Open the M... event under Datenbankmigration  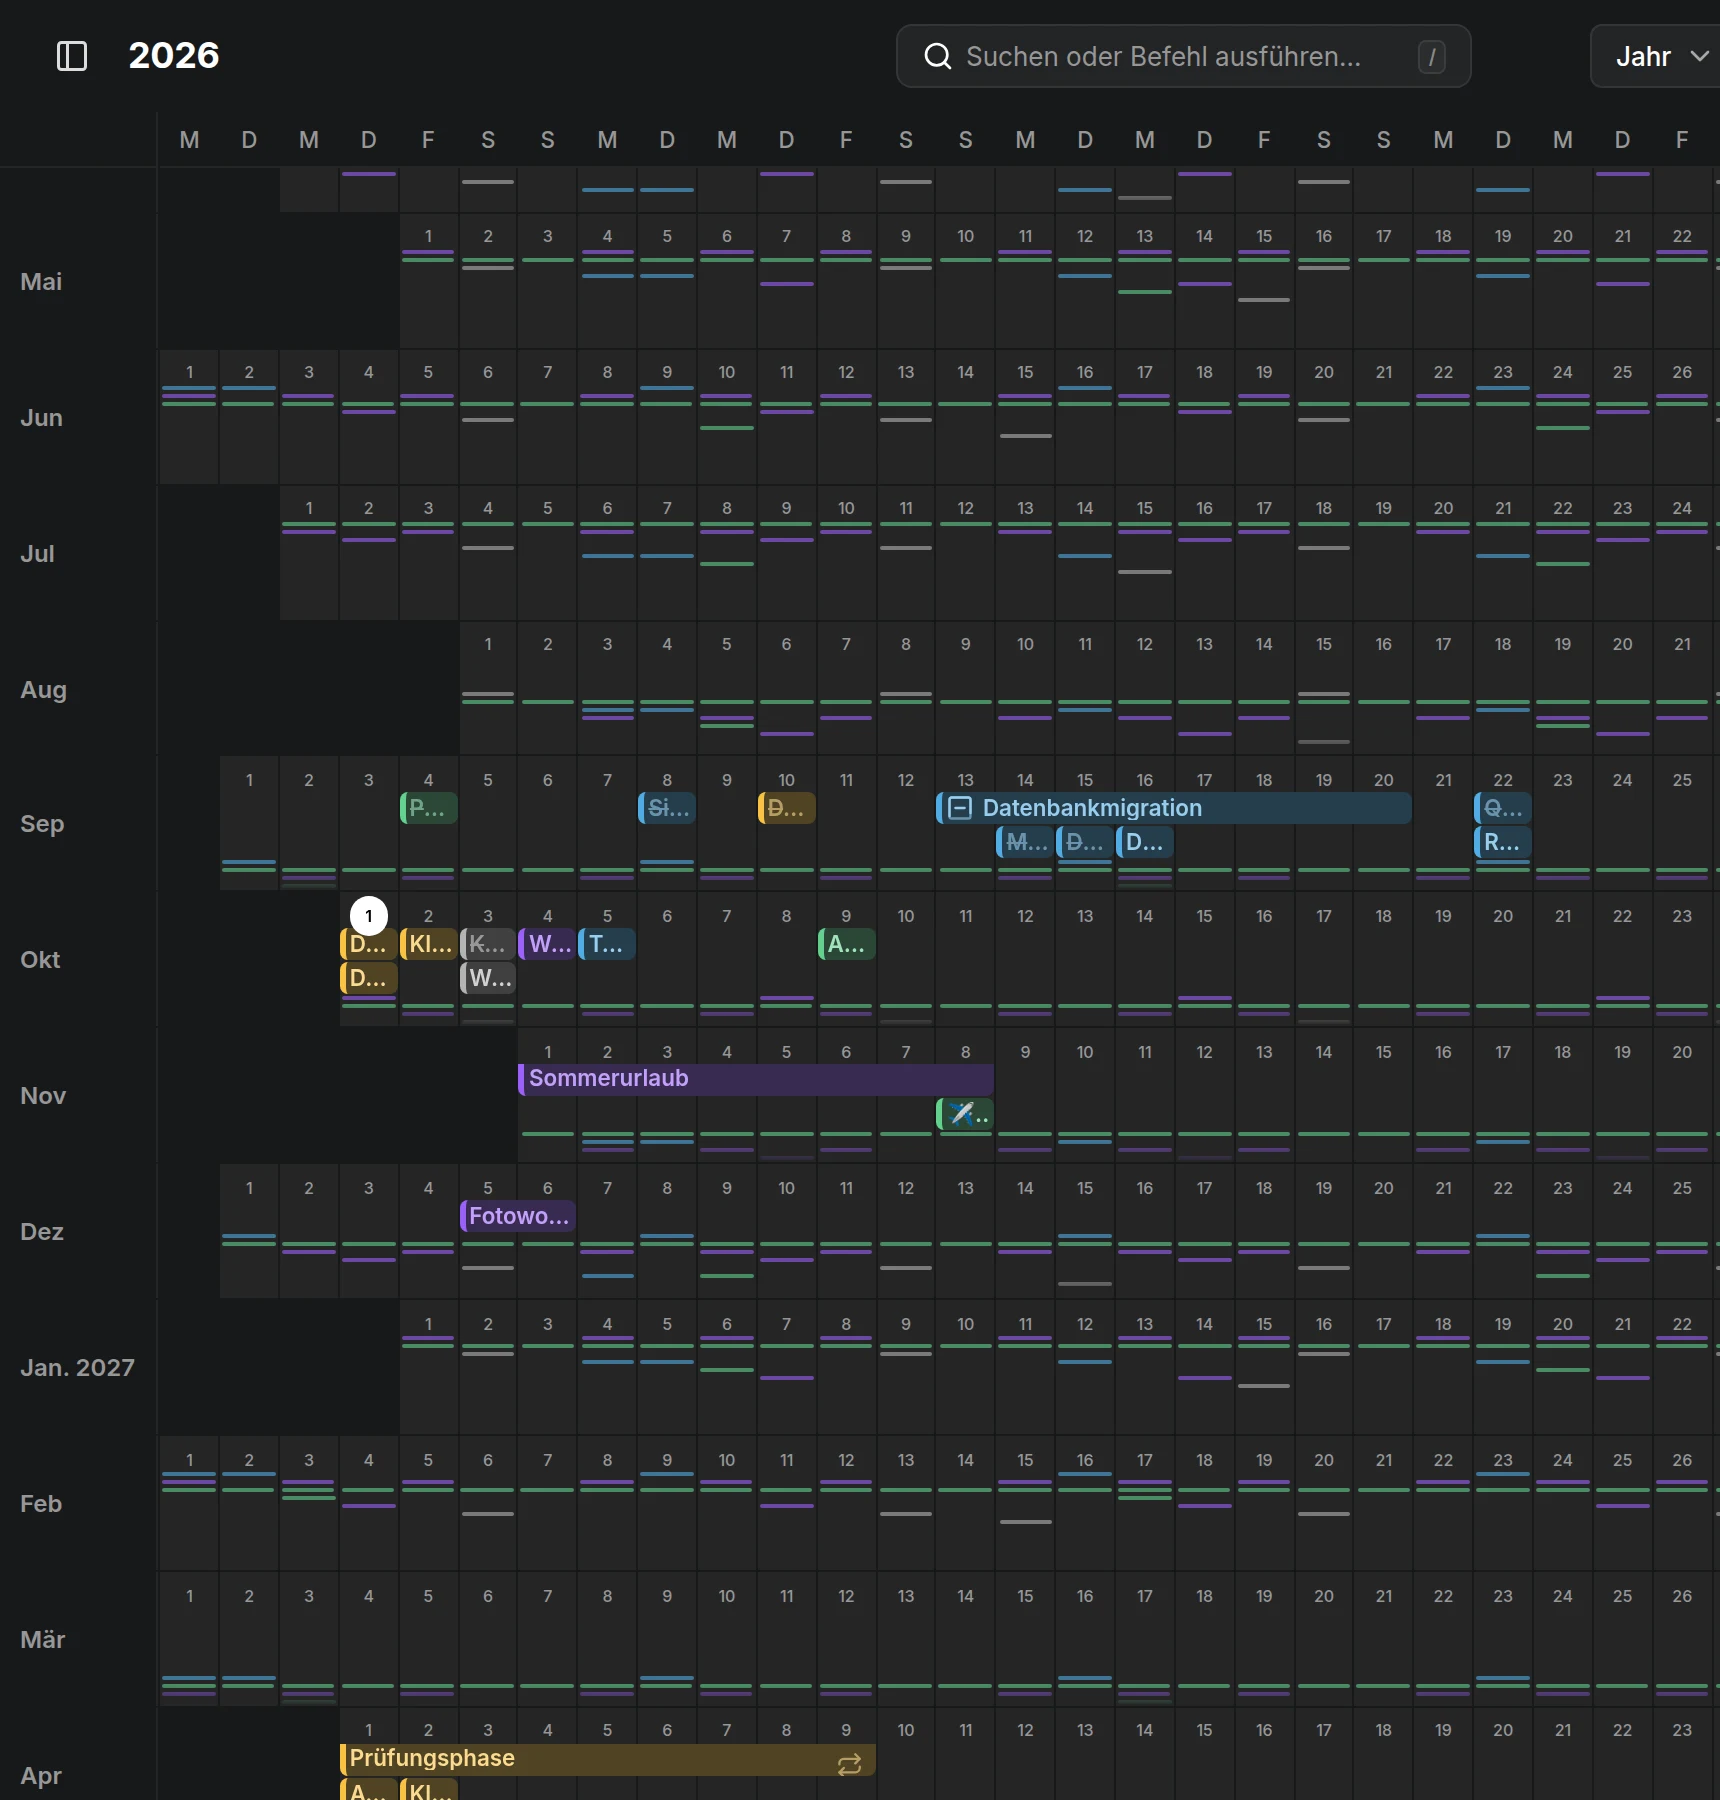pyautogui.click(x=1025, y=842)
